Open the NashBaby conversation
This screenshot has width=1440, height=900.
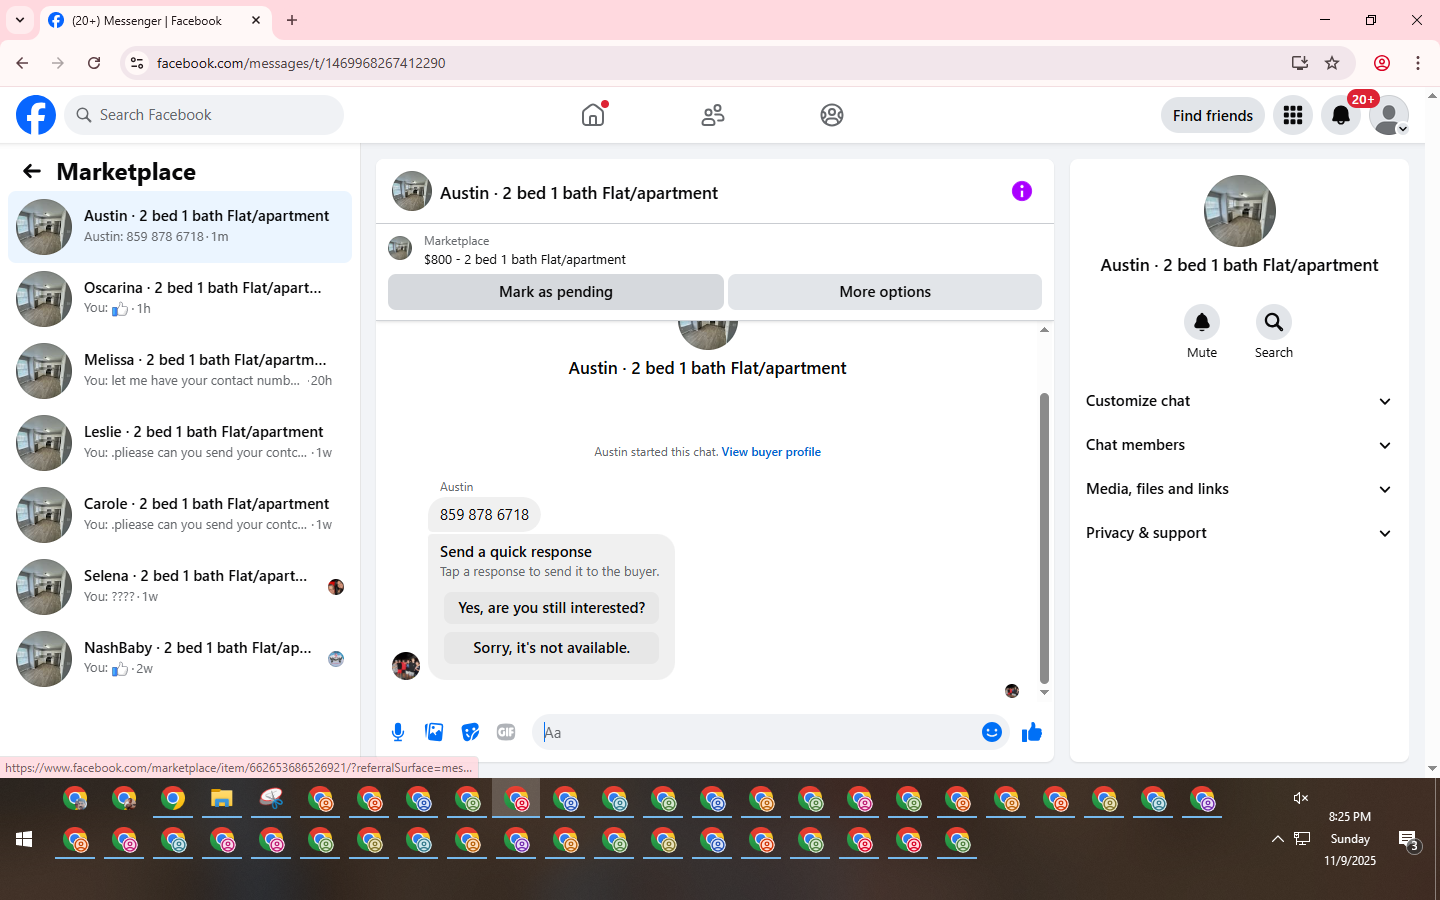(180, 659)
